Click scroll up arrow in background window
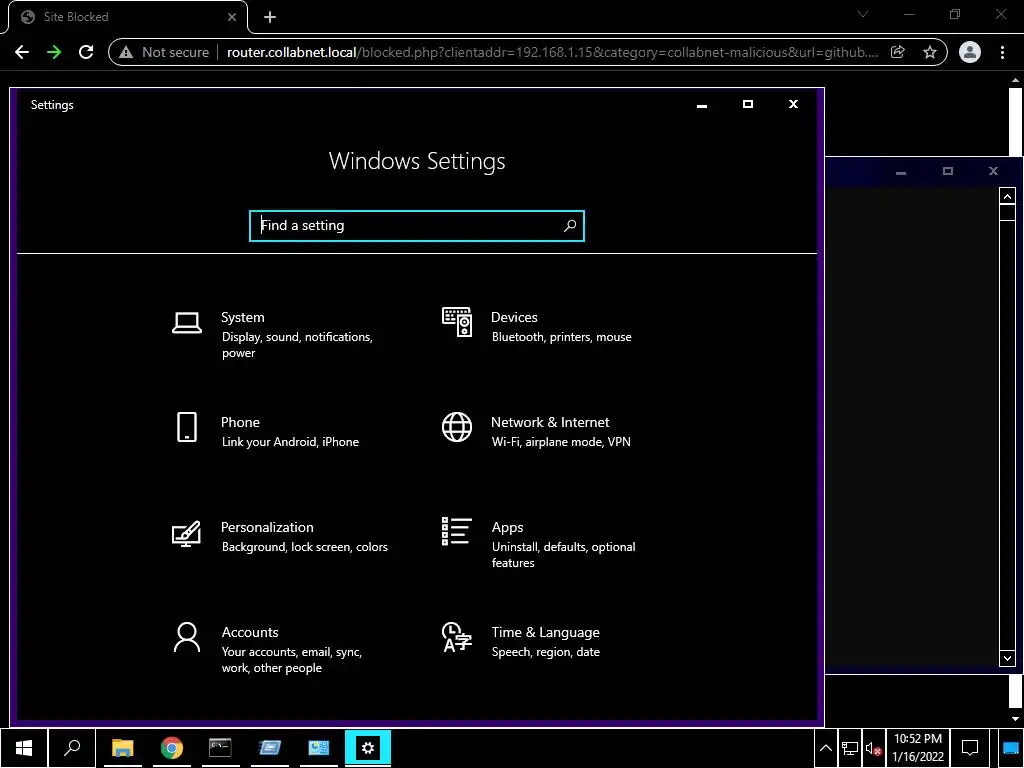The width and height of the screenshot is (1024, 768). coord(1007,196)
